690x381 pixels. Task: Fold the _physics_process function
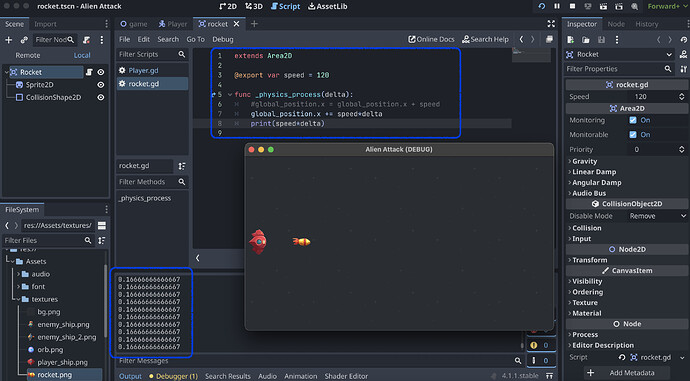pyautogui.click(x=230, y=95)
